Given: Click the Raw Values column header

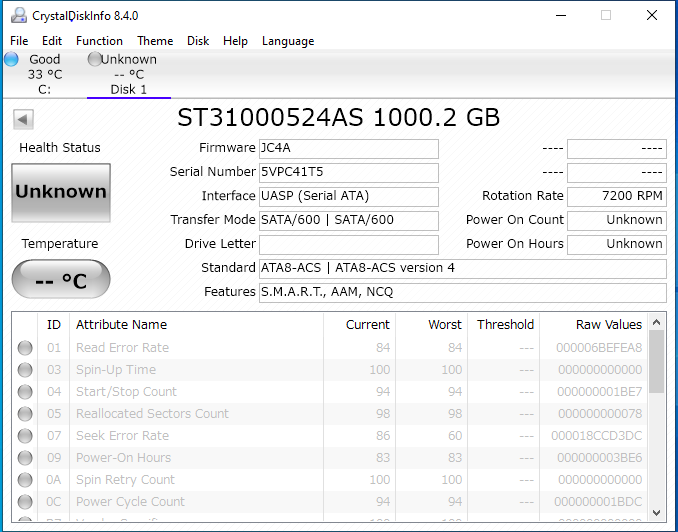Looking at the screenshot, I should point(608,324).
